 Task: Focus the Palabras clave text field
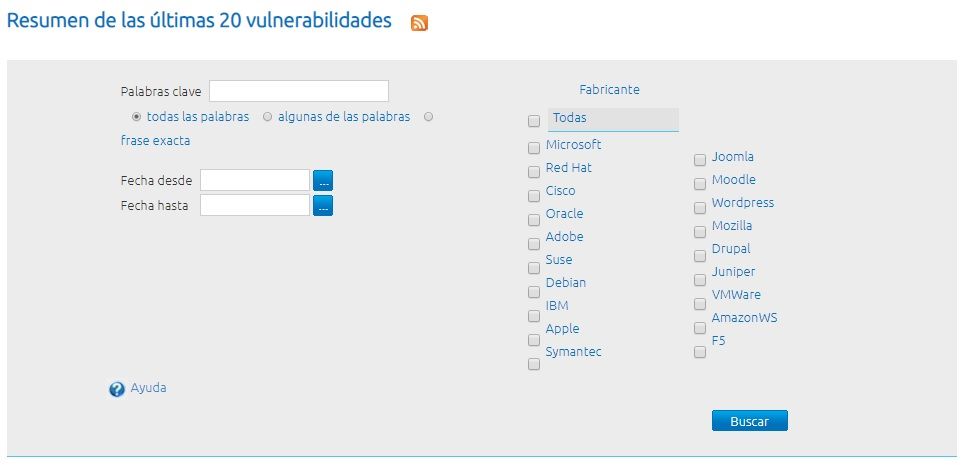coord(298,91)
